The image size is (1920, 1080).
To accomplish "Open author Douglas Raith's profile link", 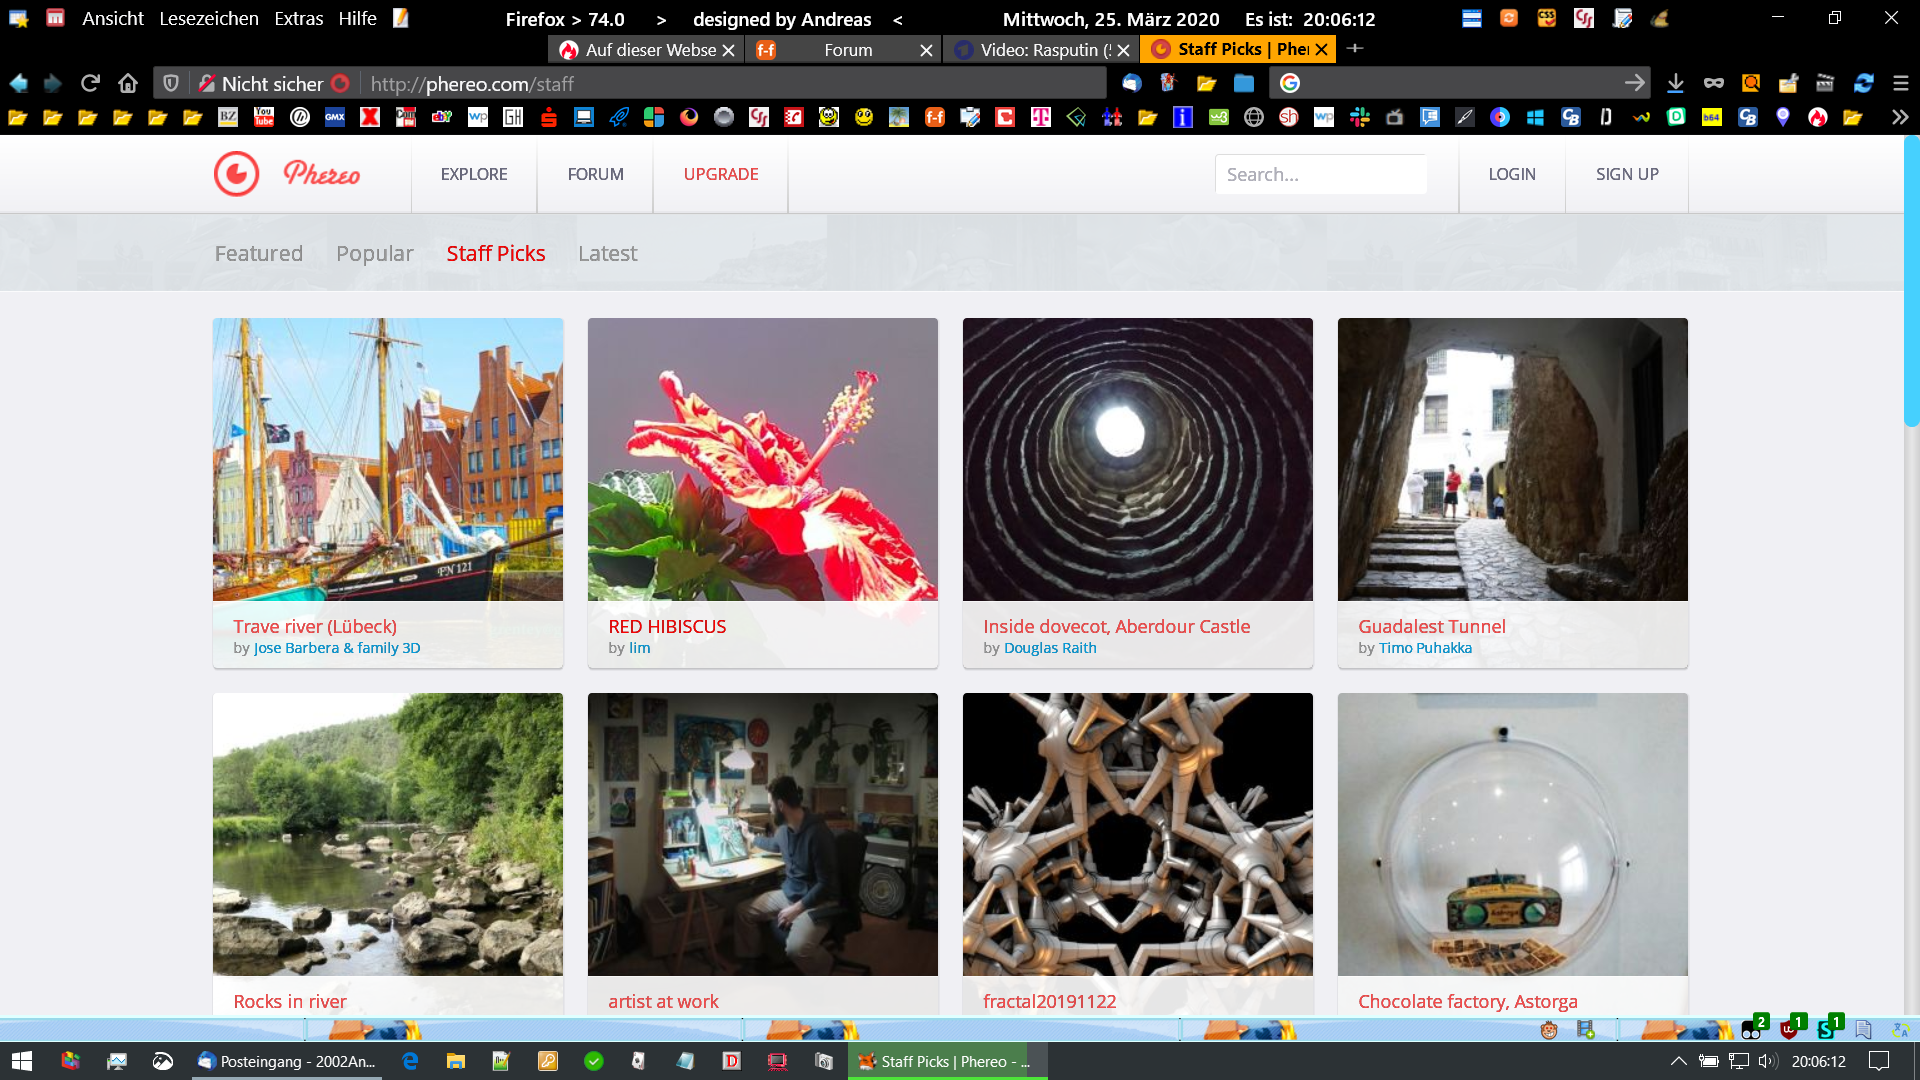I will [x=1050, y=648].
